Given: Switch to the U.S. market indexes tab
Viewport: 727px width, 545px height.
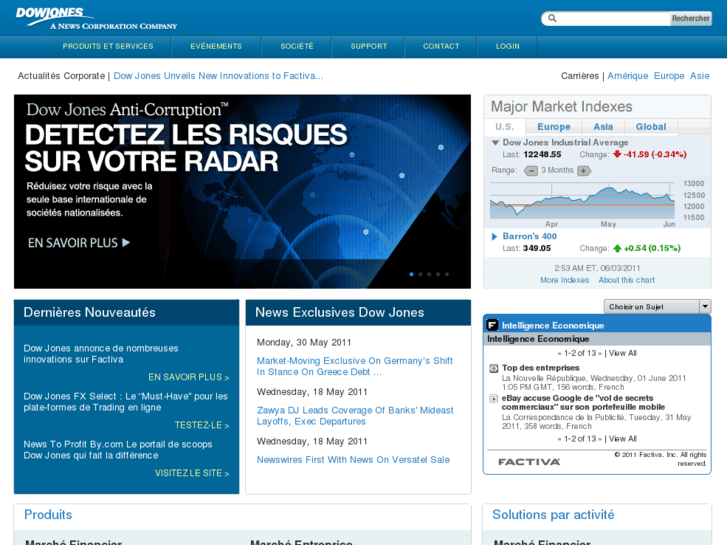Looking at the screenshot, I should pos(504,127).
